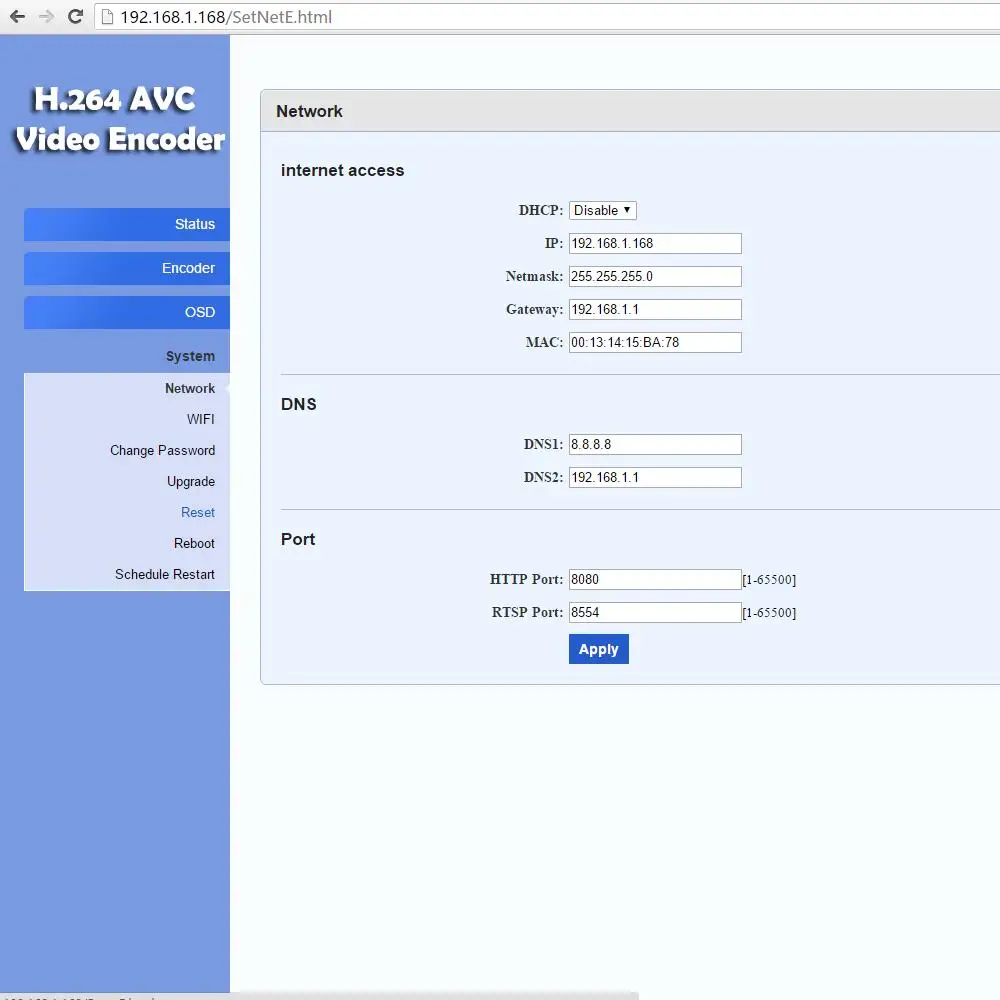Click the DNS2 input field
Viewport: 1000px width, 1000px height.
coord(655,478)
